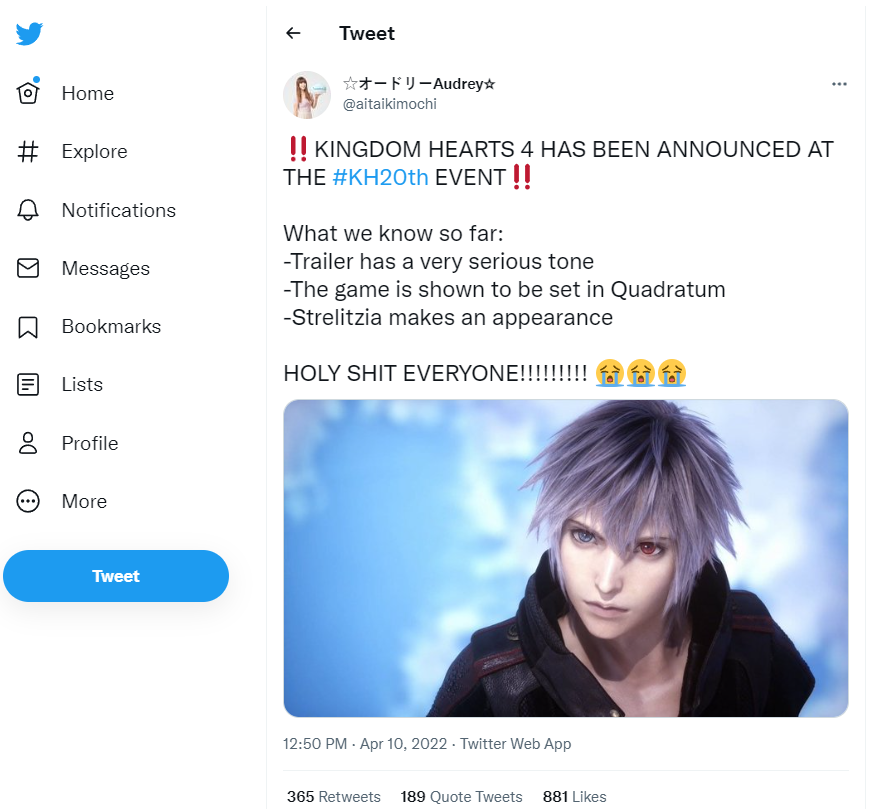Click the Messages envelope icon

click(28, 268)
